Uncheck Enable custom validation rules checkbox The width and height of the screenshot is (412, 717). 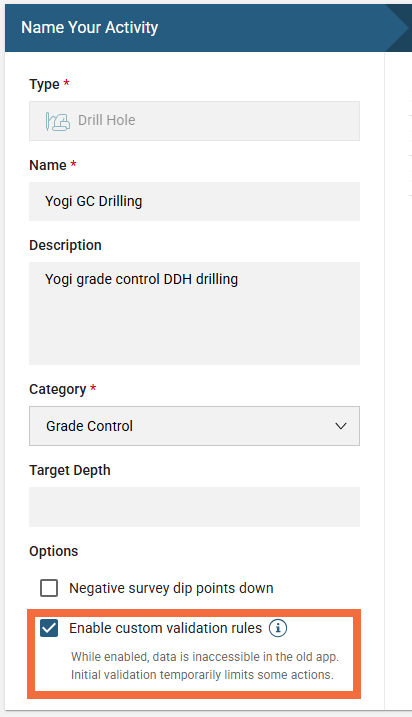click(49, 628)
